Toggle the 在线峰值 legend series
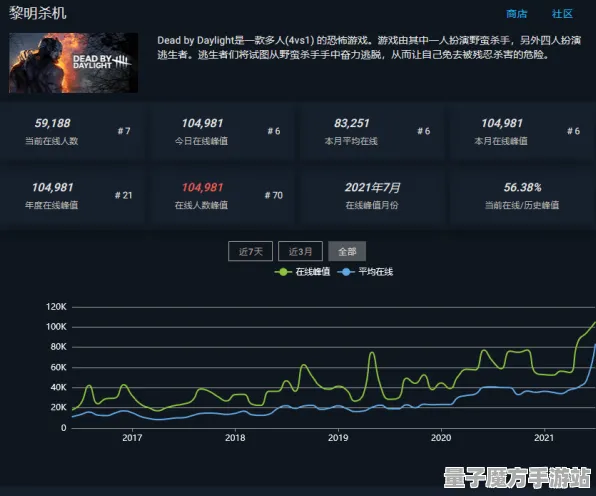Image resolution: width=596 pixels, height=496 pixels. (x=302, y=272)
